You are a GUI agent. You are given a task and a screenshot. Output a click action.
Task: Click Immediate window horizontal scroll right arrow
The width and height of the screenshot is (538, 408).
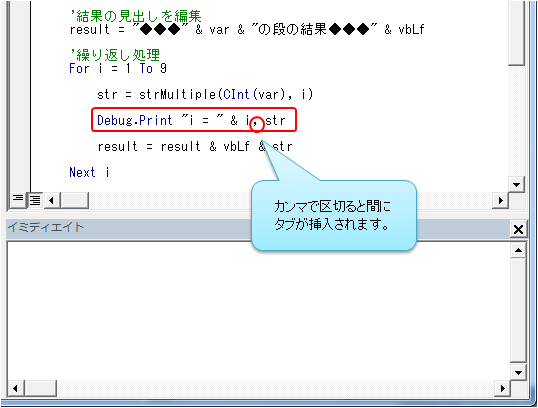(x=502, y=388)
